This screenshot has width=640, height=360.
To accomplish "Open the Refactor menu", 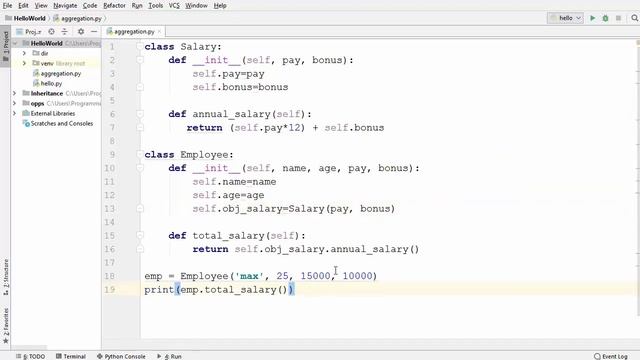I will [x=114, y=6].
